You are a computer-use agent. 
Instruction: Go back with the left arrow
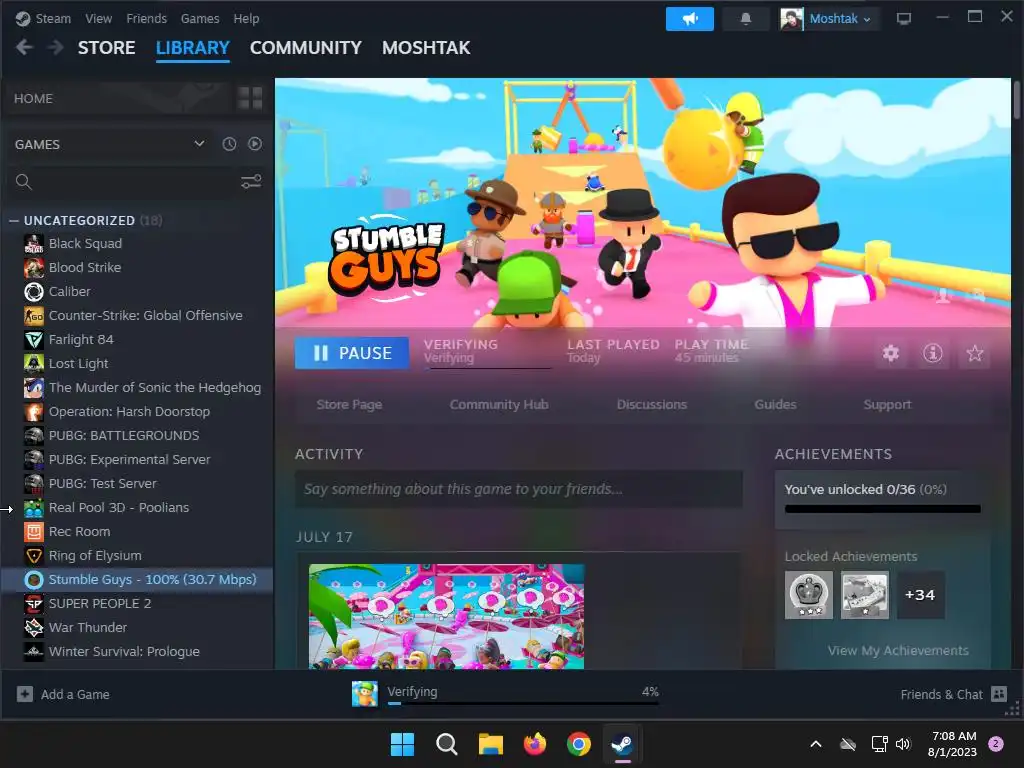(24, 48)
